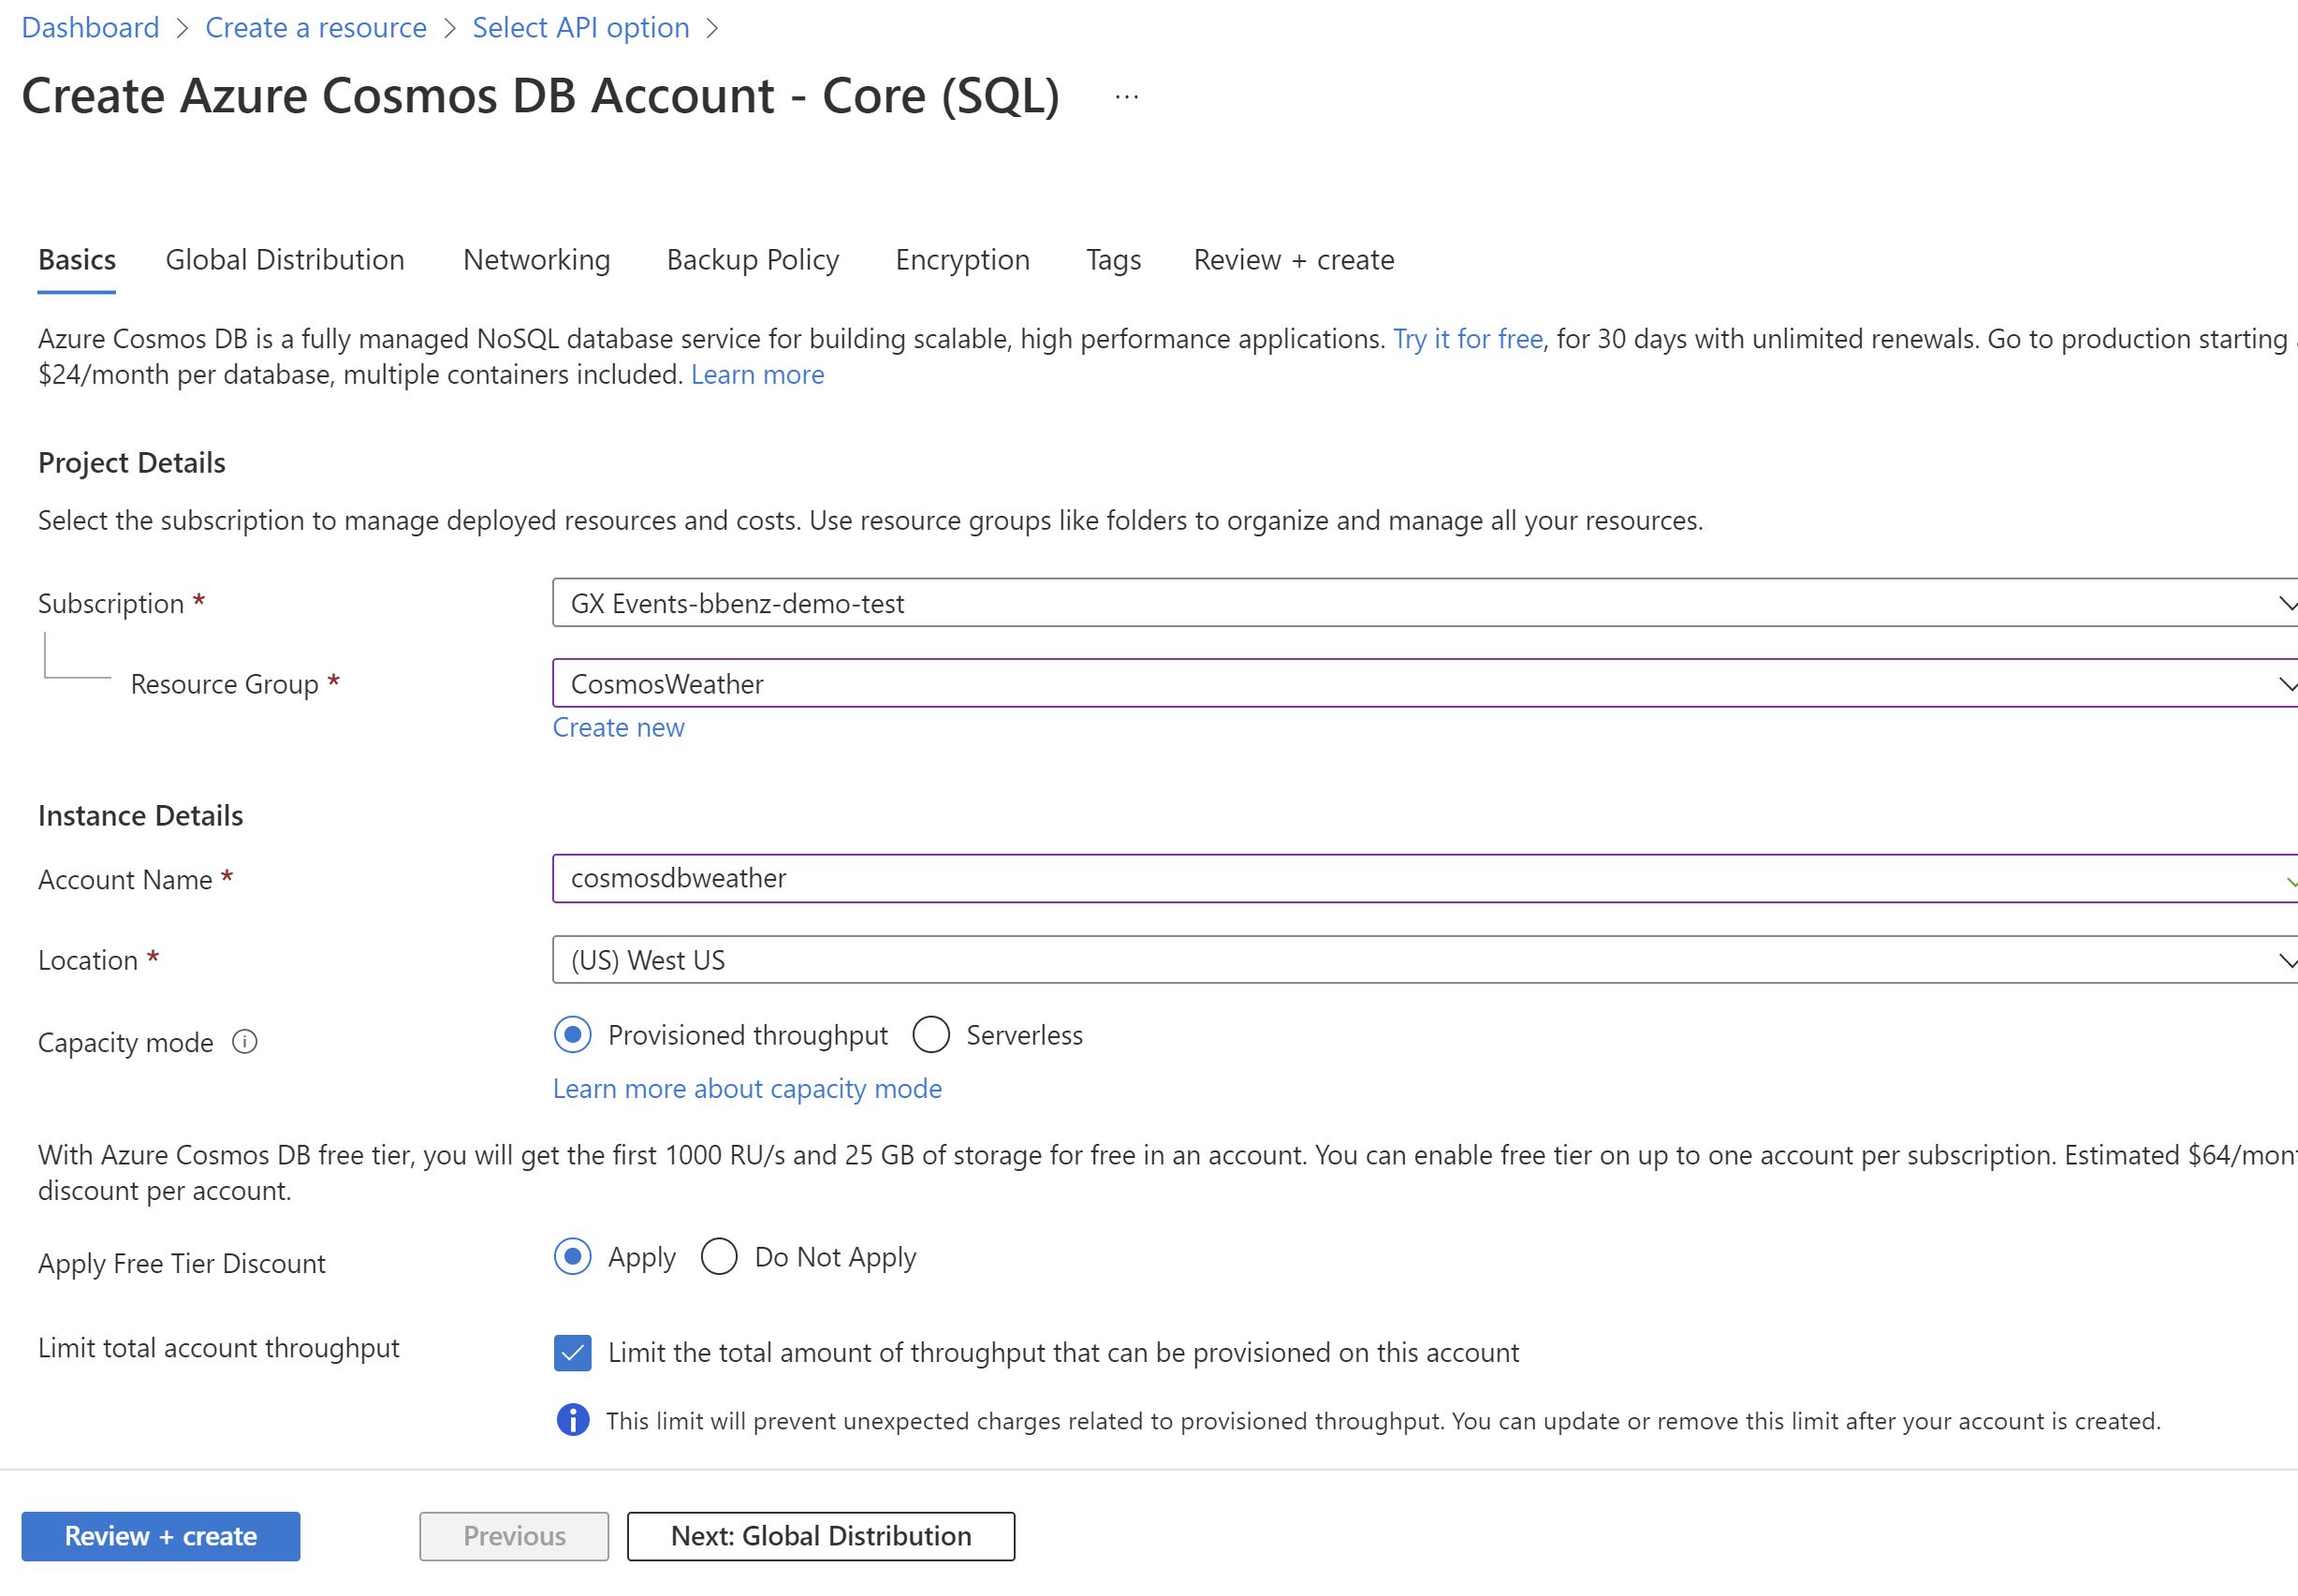Viewport: 2298px width, 1596px height.
Task: Open the Resource Group dropdown
Action: [x=1425, y=684]
